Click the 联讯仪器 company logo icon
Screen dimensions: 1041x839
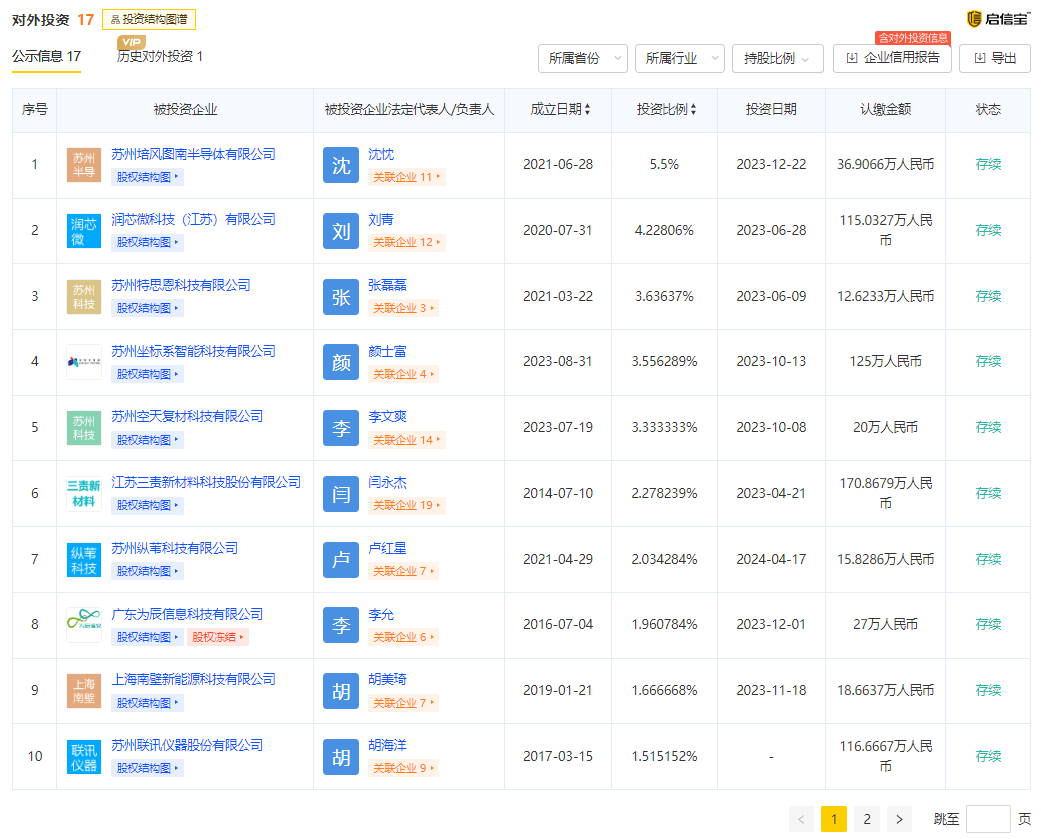(84, 757)
